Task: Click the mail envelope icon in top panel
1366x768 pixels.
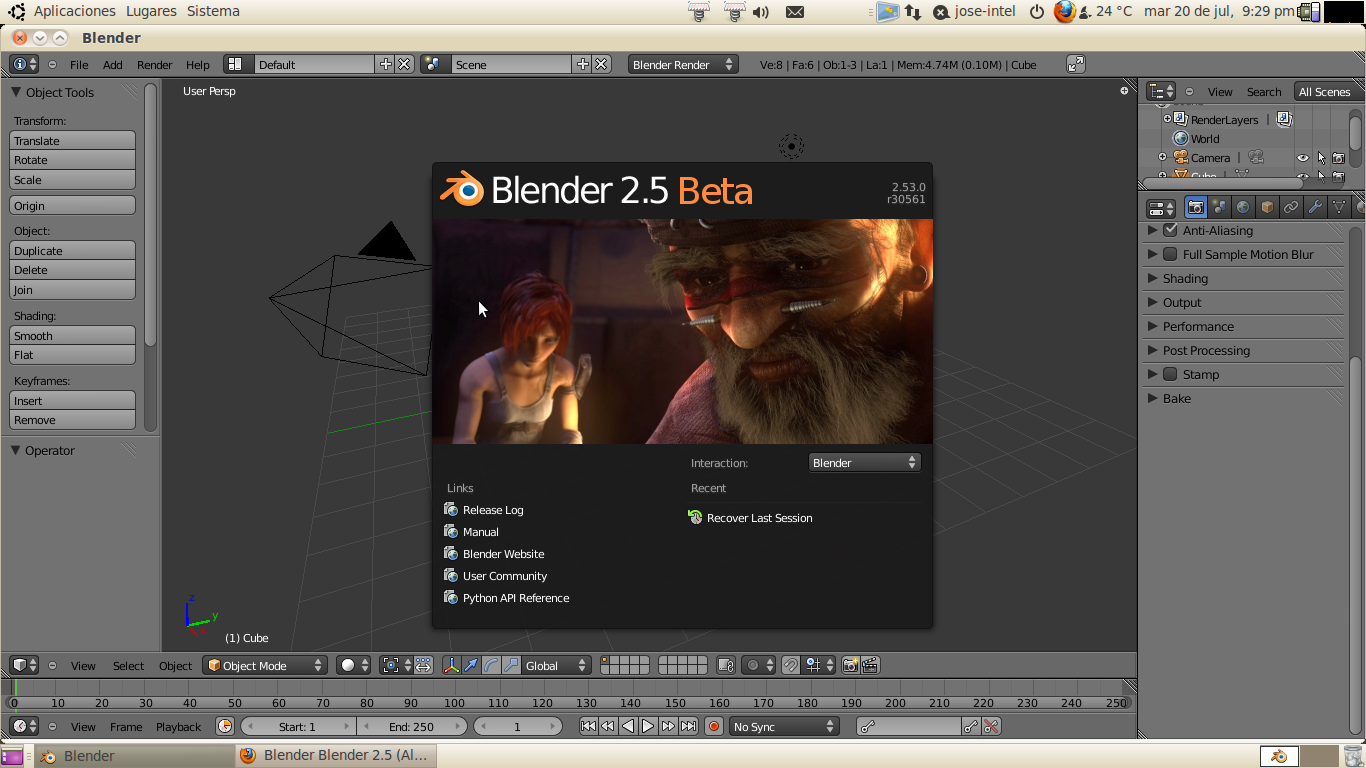Action: point(795,12)
